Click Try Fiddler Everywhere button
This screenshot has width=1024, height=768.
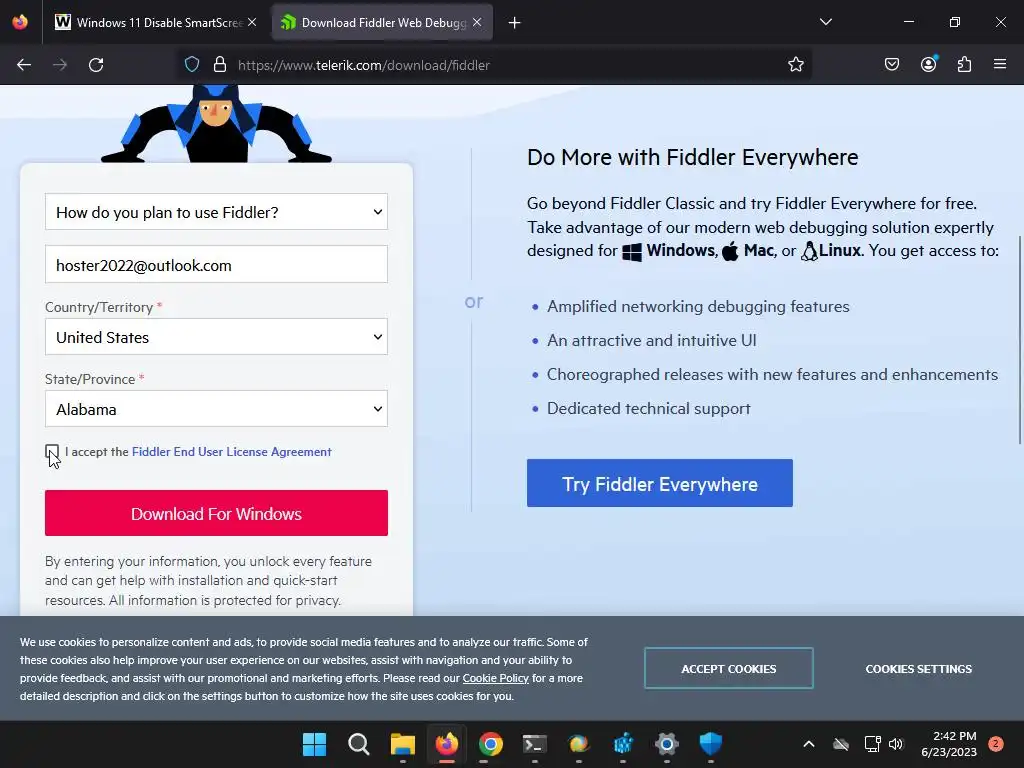pyautogui.click(x=660, y=483)
